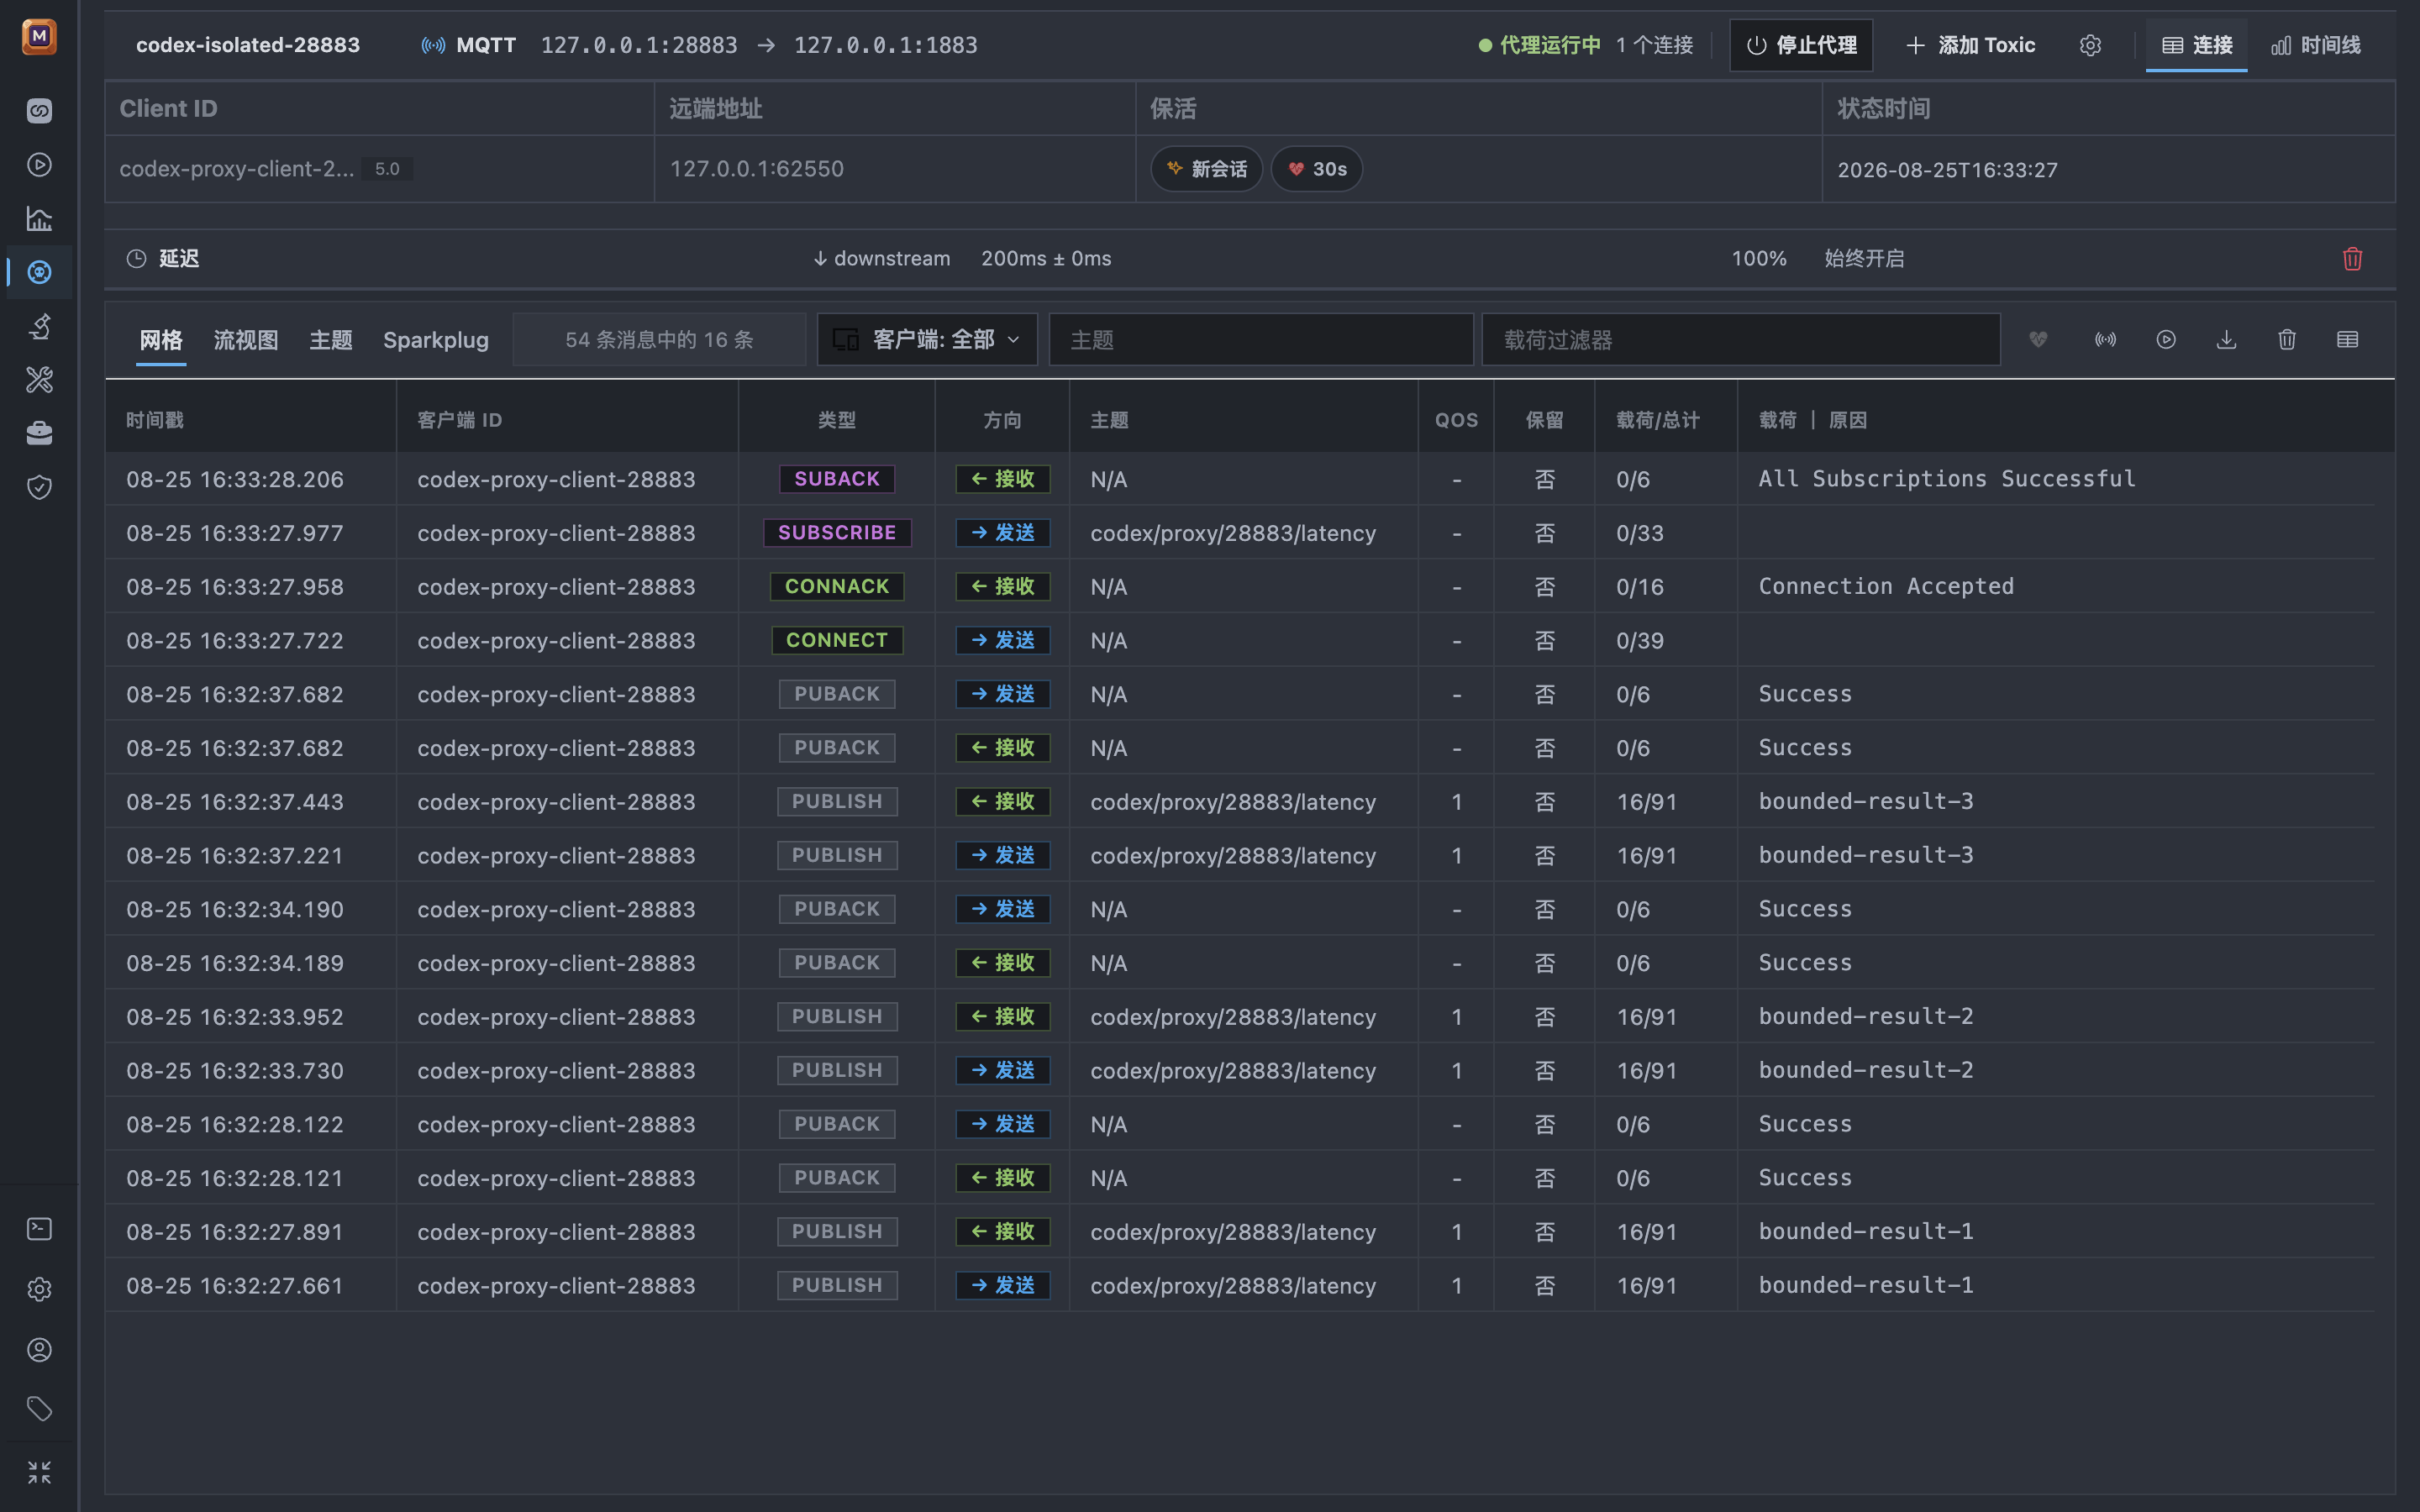Open the user account sidebar icon
2420x1512 pixels.
click(x=39, y=1350)
